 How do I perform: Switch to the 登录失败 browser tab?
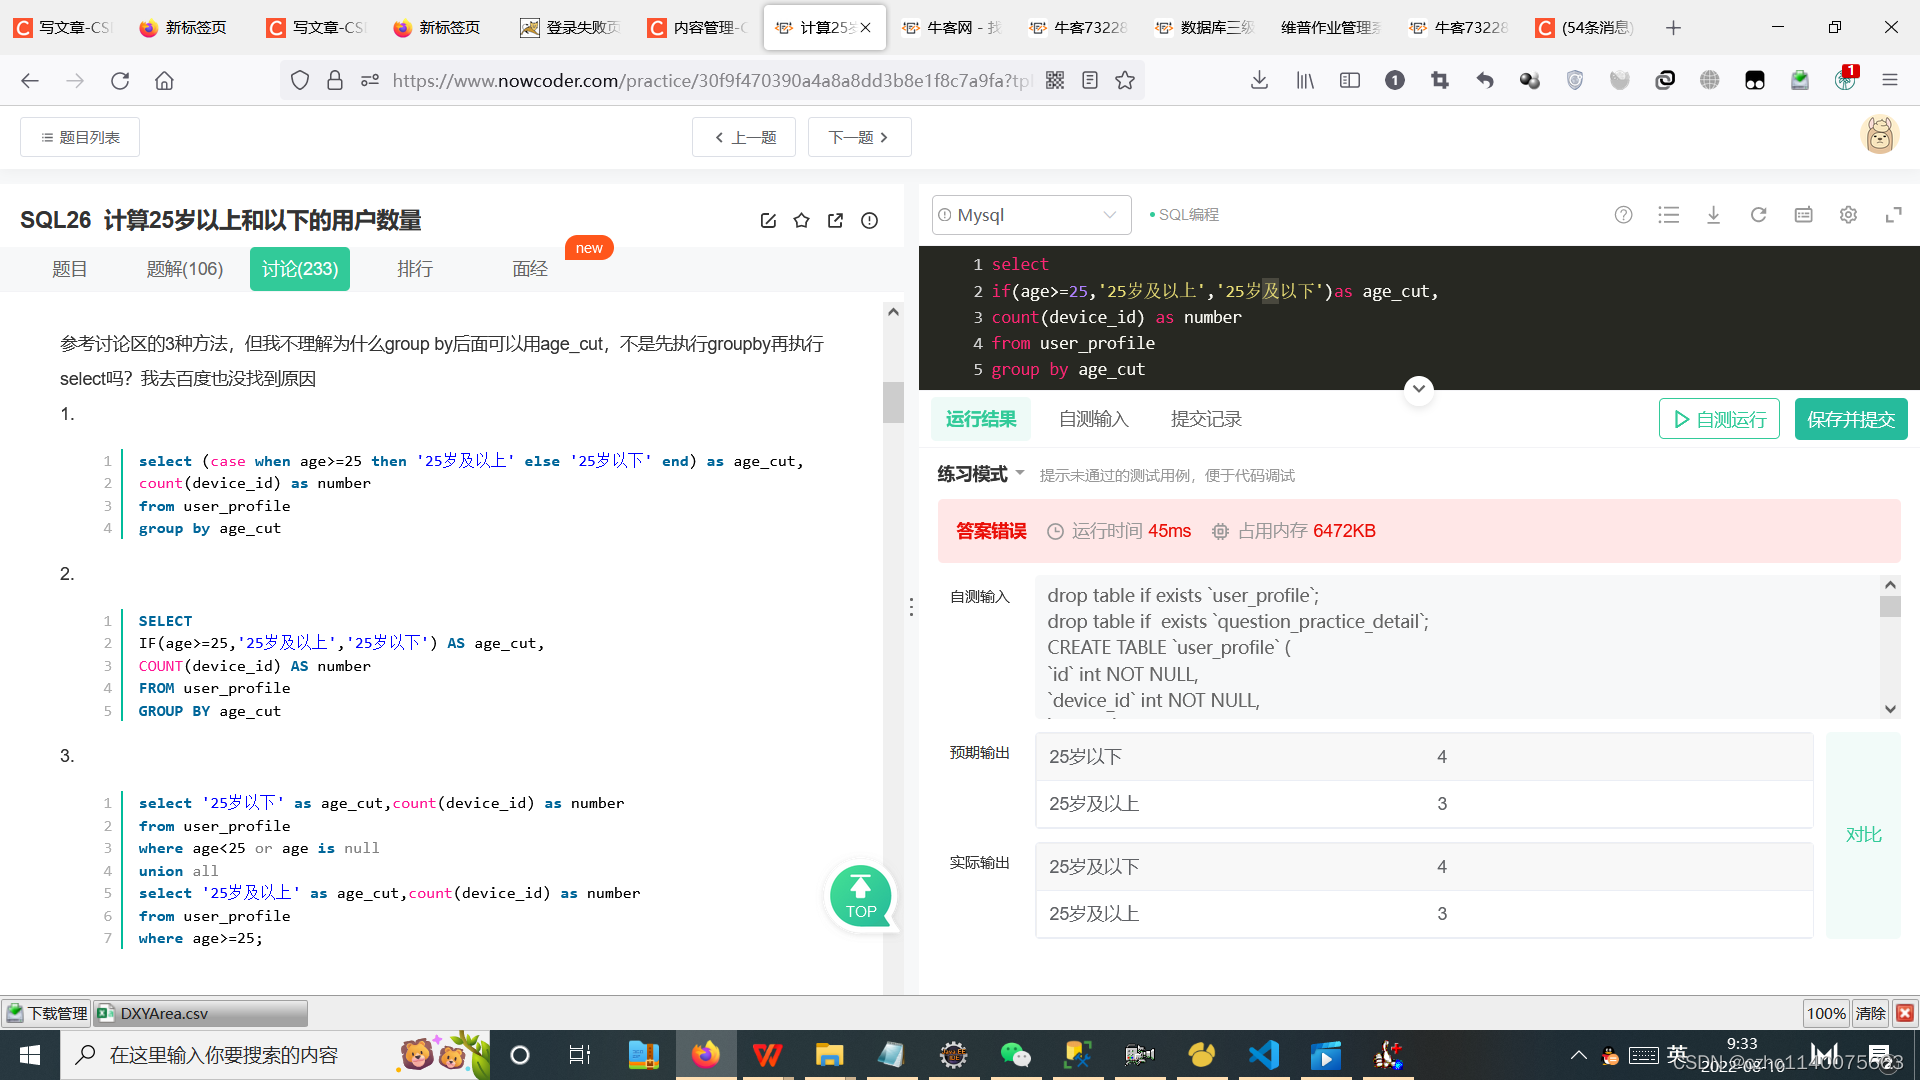pos(570,28)
